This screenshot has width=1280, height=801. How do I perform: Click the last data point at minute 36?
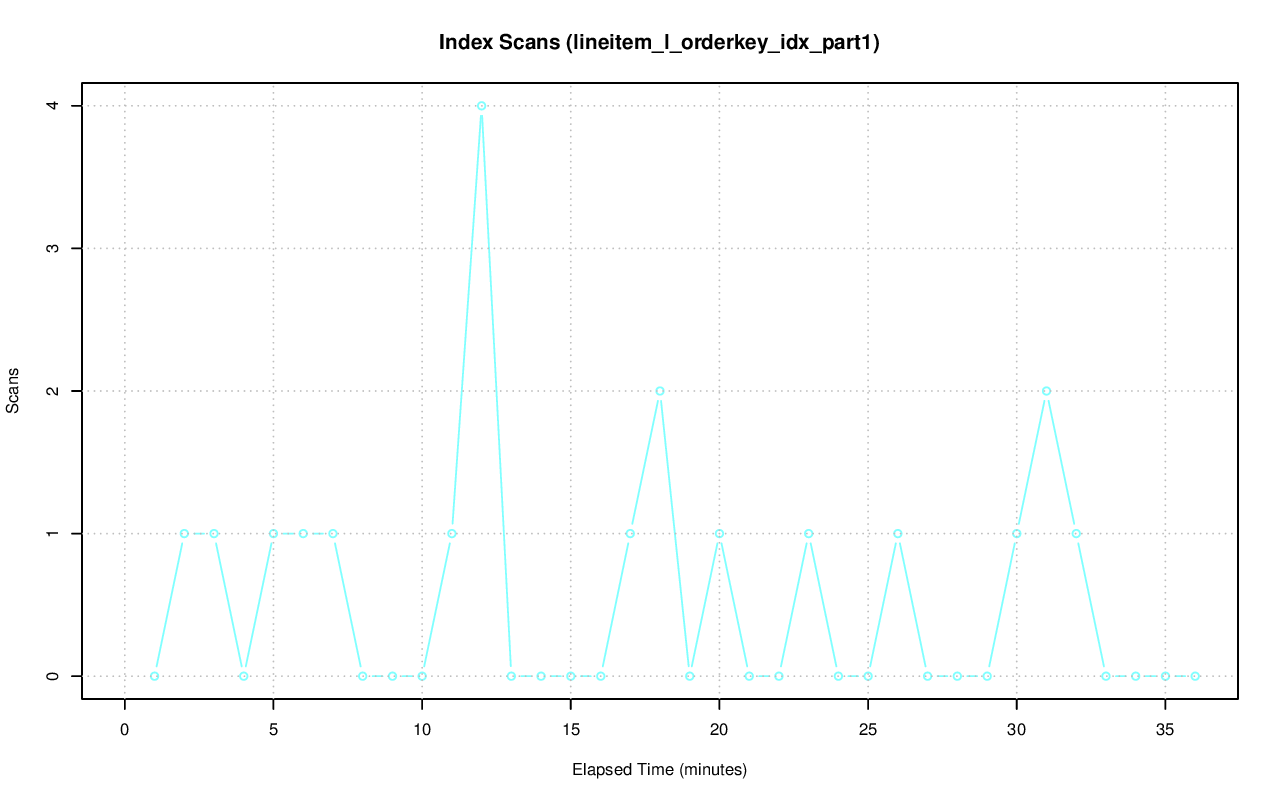(x=1195, y=676)
